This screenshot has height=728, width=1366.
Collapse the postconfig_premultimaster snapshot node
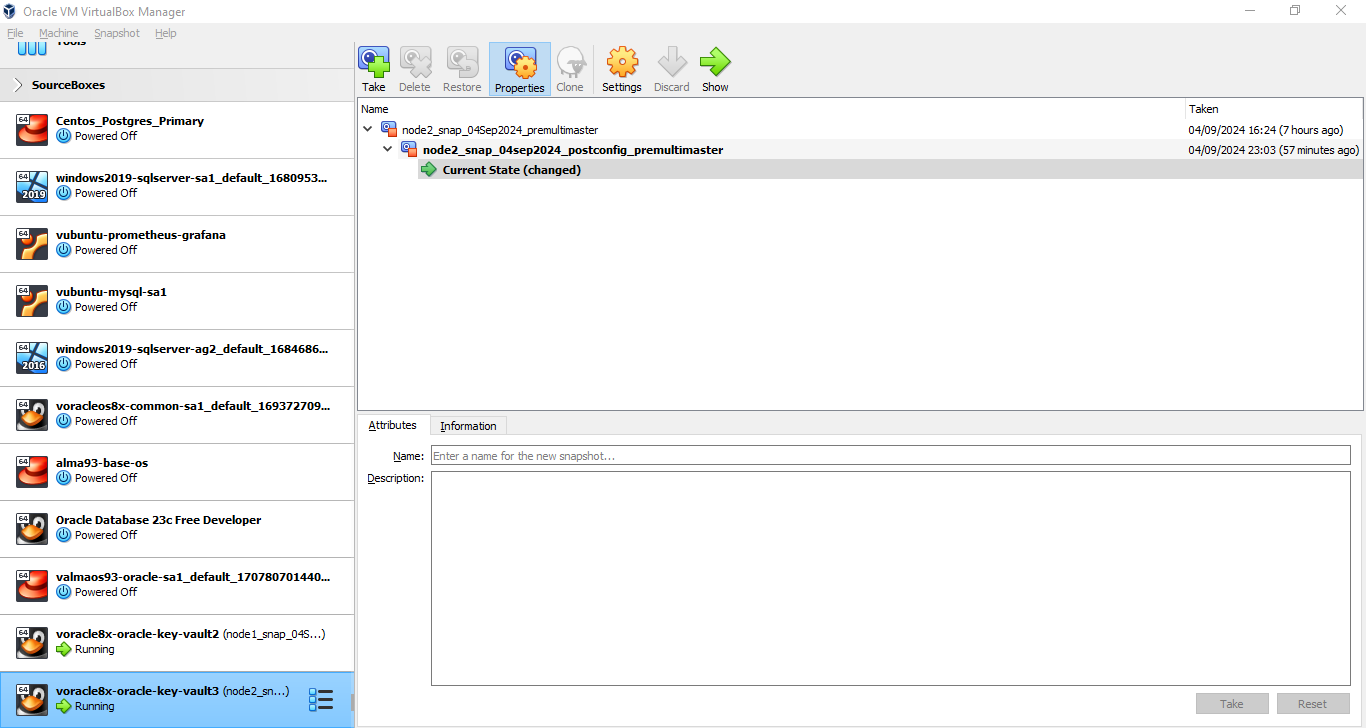click(388, 149)
